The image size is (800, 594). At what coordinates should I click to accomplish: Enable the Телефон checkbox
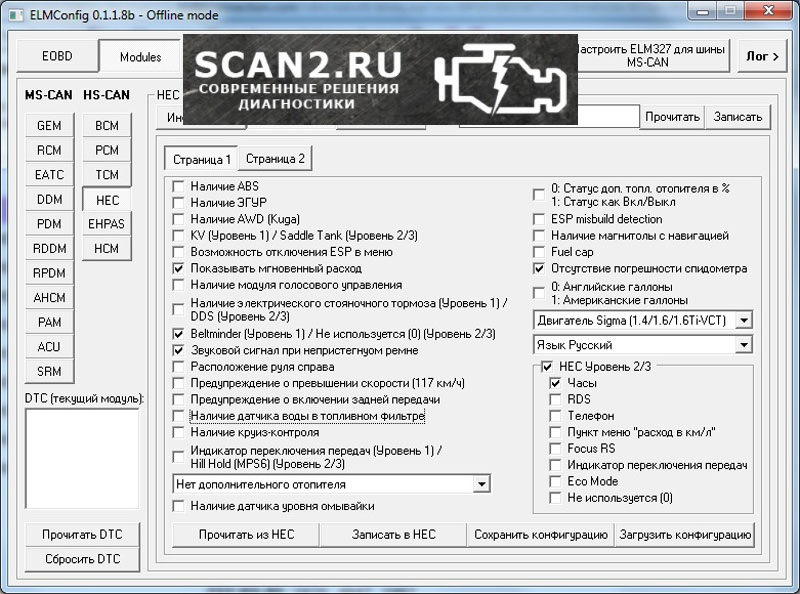[555, 415]
